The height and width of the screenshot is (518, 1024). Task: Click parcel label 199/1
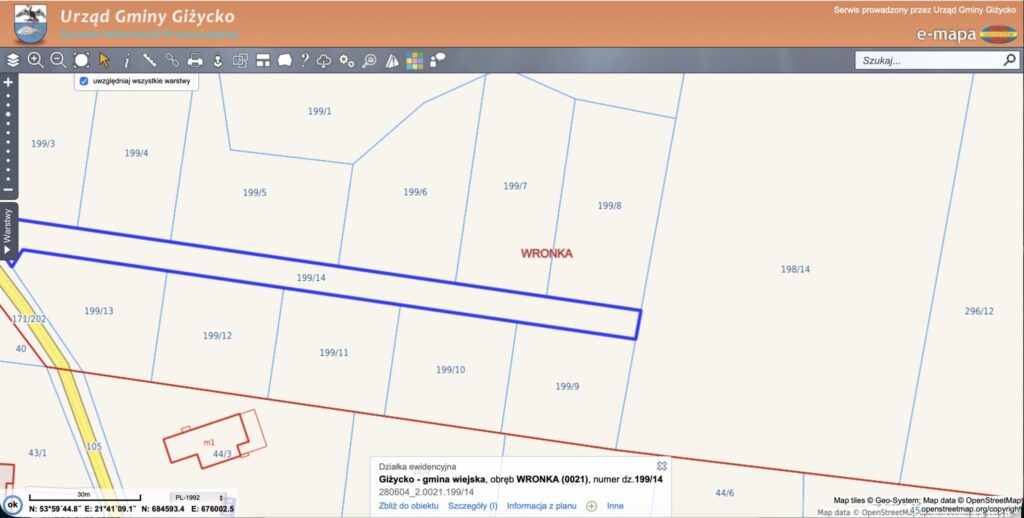[319, 112]
